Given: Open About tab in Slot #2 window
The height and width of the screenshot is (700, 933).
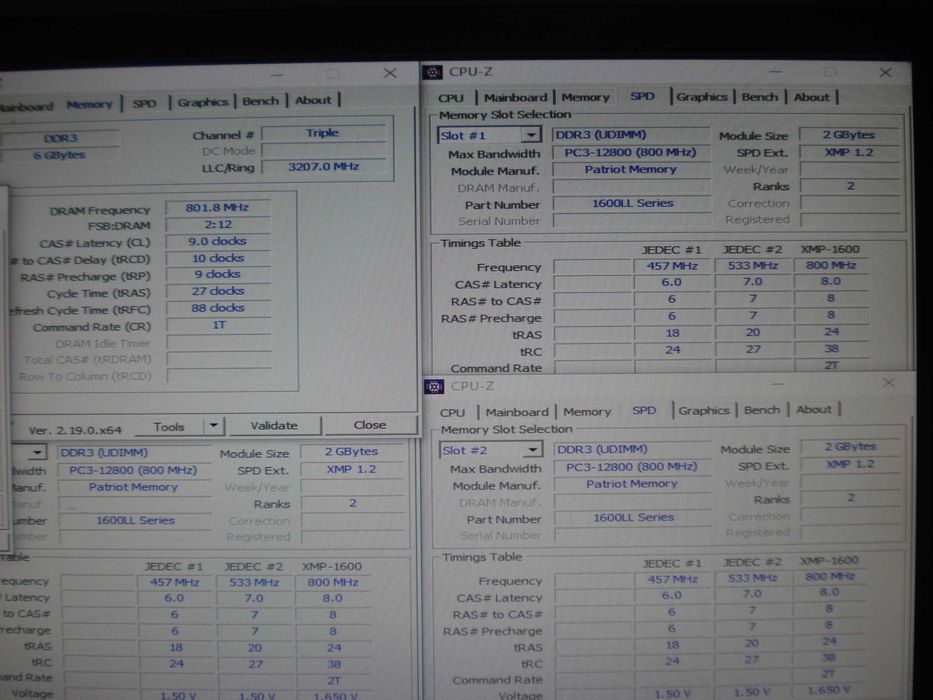Looking at the screenshot, I should click(813, 410).
